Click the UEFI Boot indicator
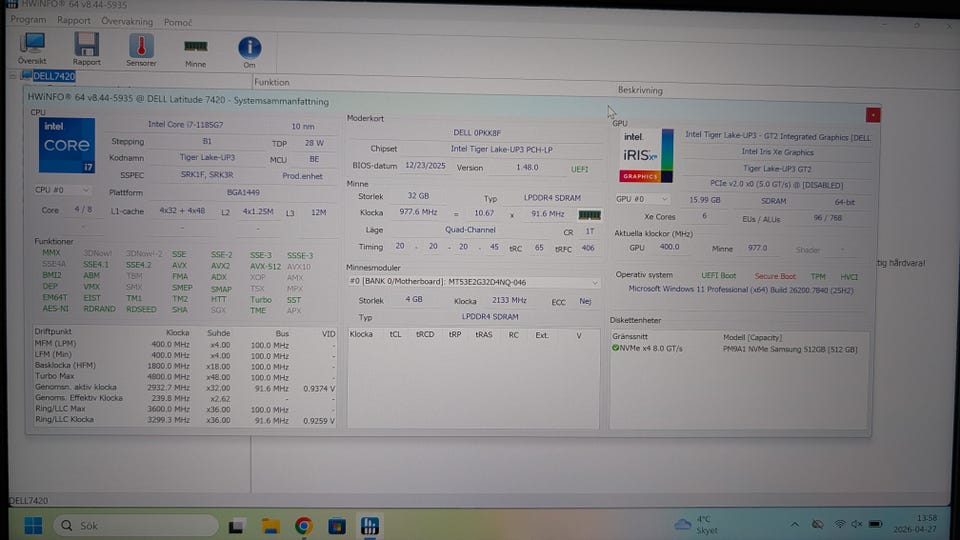960x540 pixels. [718, 276]
